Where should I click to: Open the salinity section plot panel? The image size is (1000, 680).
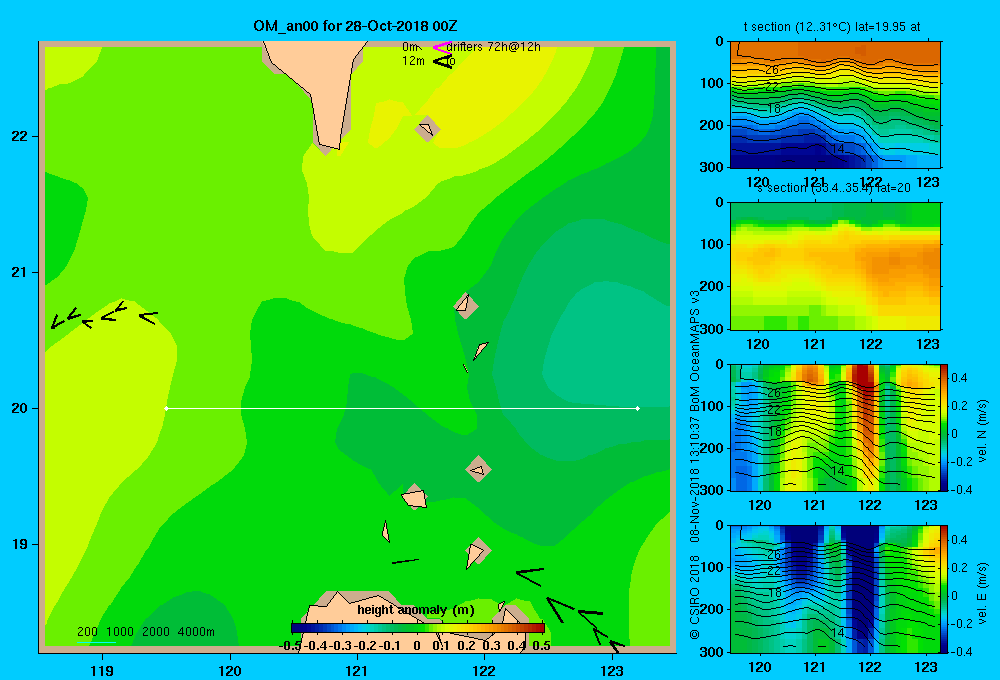click(835, 266)
